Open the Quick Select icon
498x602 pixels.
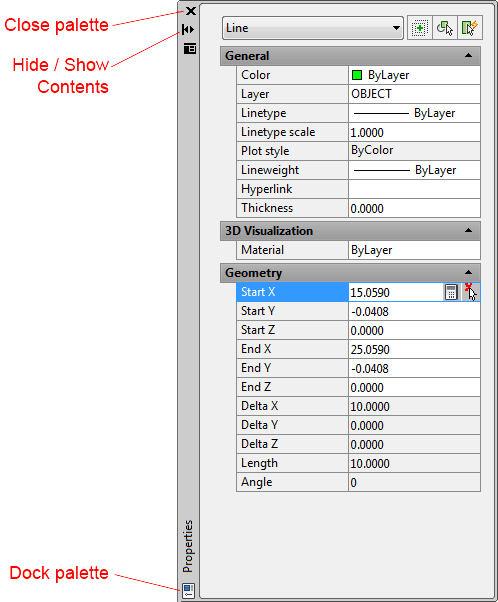[470, 28]
